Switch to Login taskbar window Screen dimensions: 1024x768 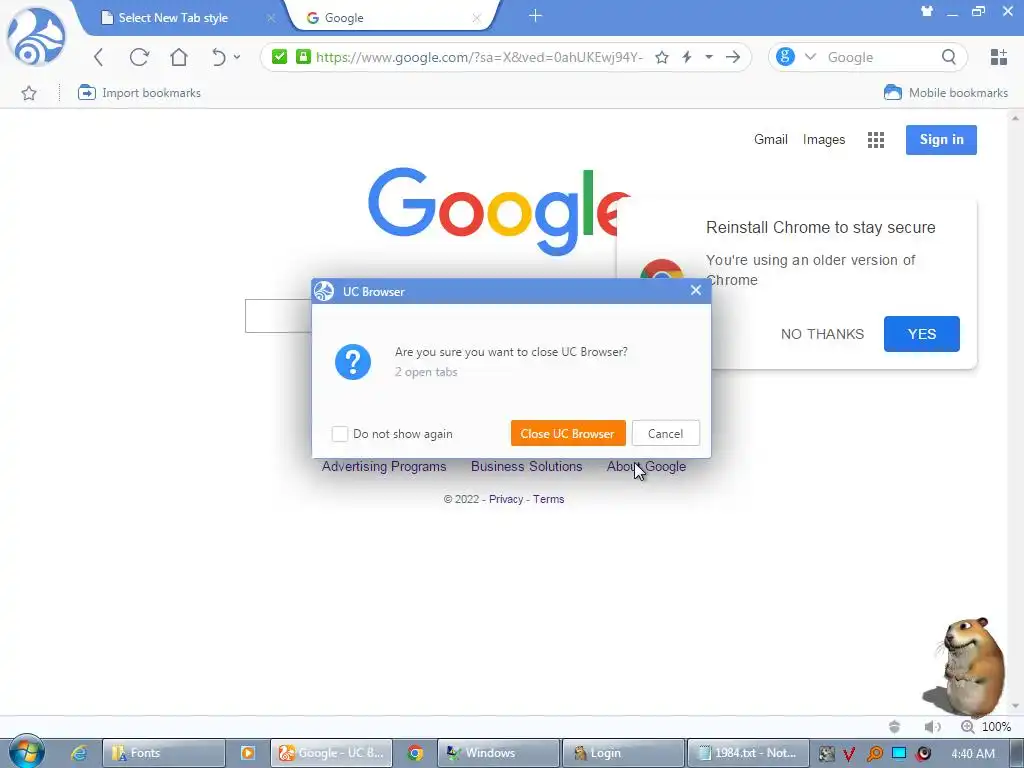[x=623, y=753]
